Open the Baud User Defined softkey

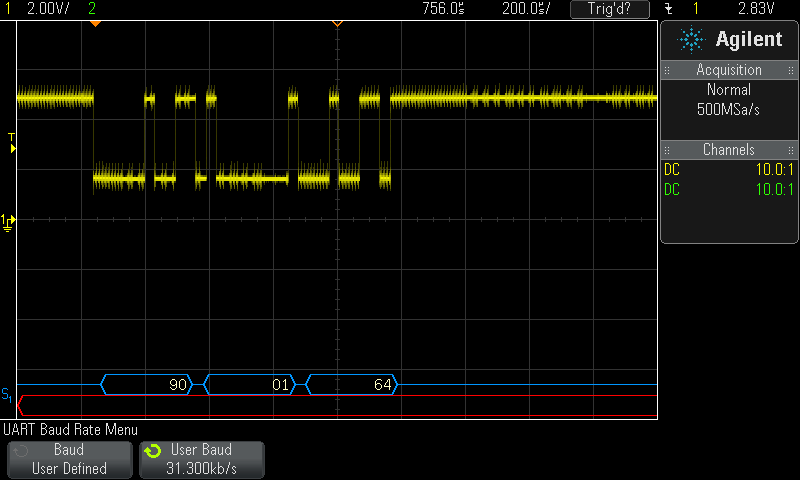69,459
